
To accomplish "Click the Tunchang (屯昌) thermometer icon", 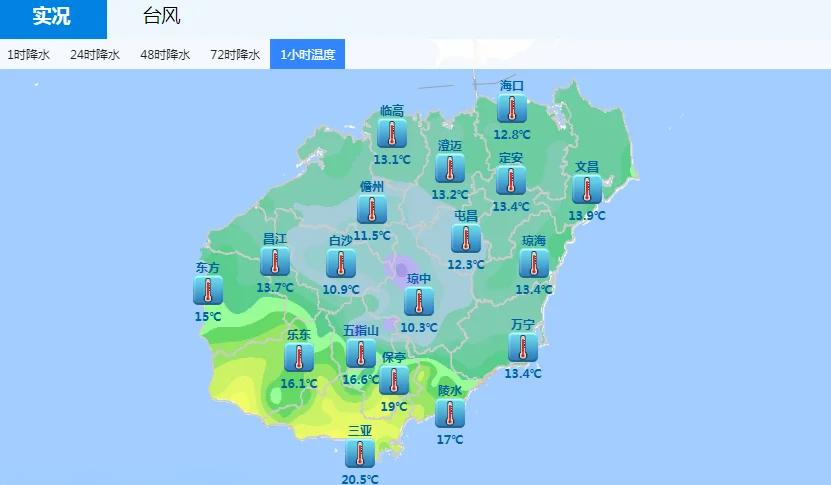I will point(465,239).
